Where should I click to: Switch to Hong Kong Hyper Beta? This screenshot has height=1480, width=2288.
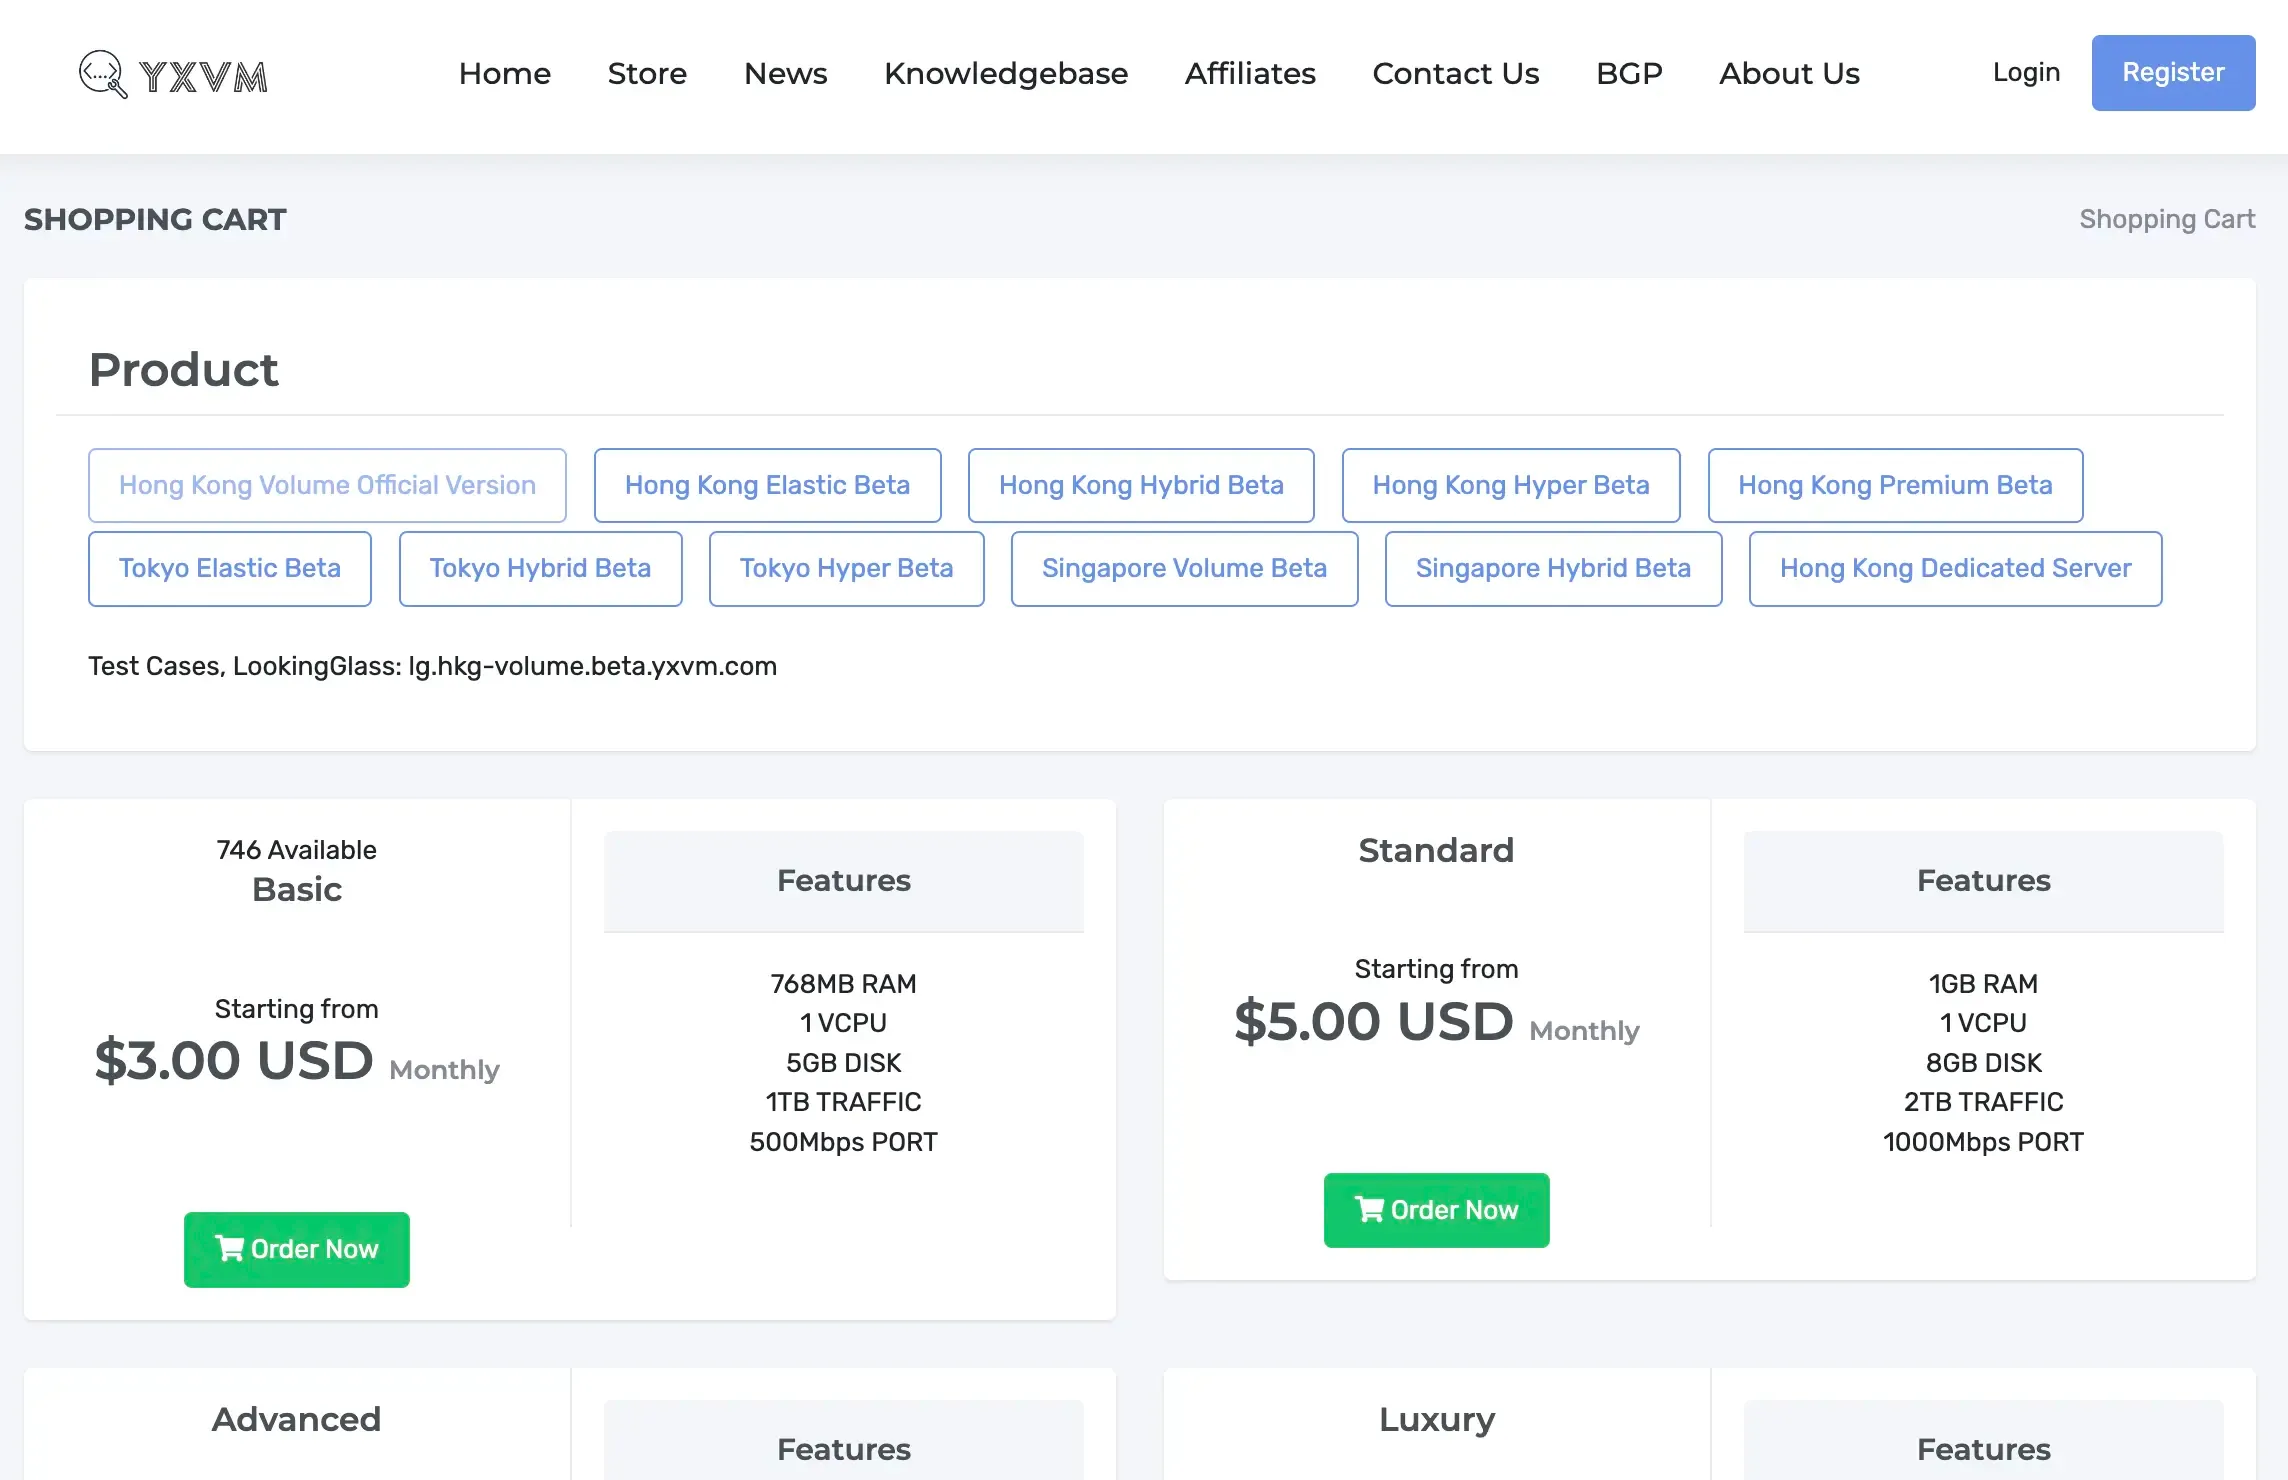1510,485
